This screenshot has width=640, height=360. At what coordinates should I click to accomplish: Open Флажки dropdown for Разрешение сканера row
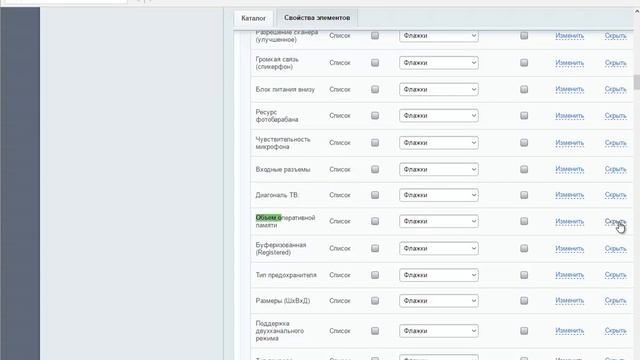(439, 36)
